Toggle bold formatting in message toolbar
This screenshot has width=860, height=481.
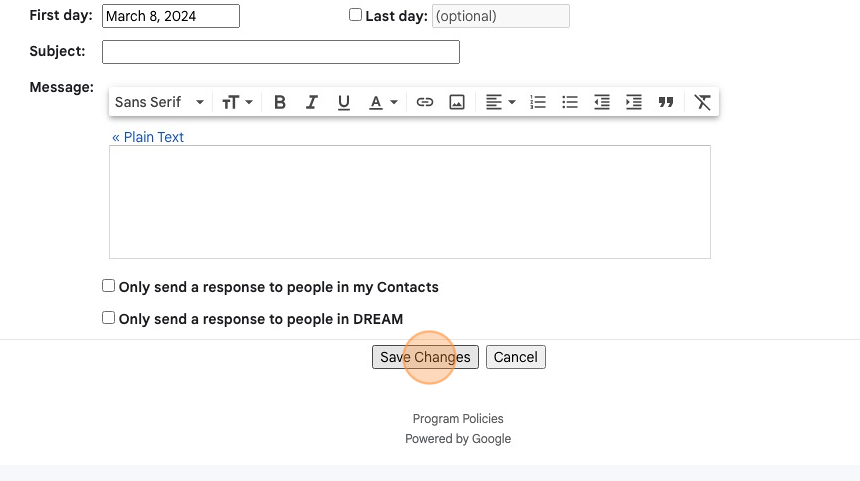tap(280, 102)
